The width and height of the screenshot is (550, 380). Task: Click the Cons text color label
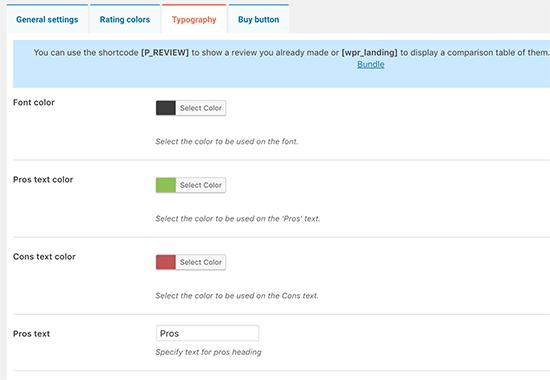[x=44, y=257]
